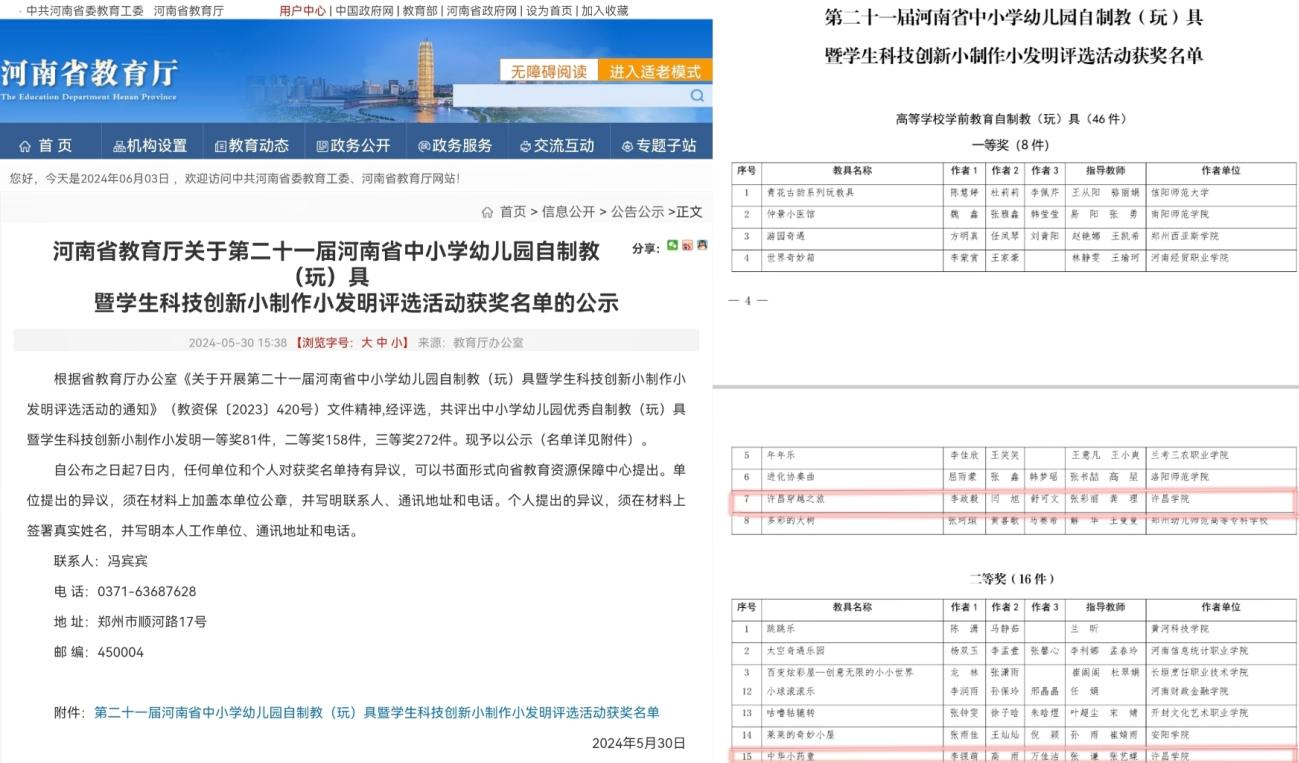This screenshot has height=763, width=1299.
Task: Click table cell 年年乐
Action: [x=780, y=456]
